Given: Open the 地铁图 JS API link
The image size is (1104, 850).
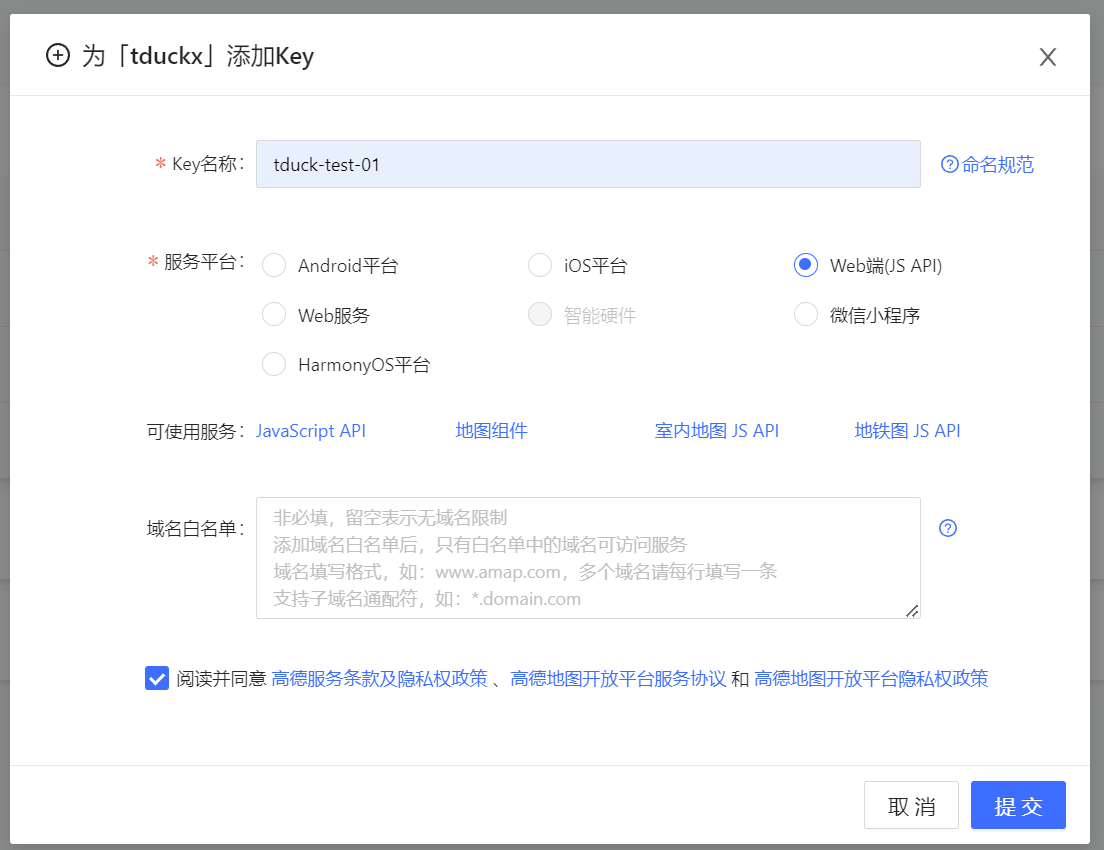Looking at the screenshot, I should (x=907, y=431).
